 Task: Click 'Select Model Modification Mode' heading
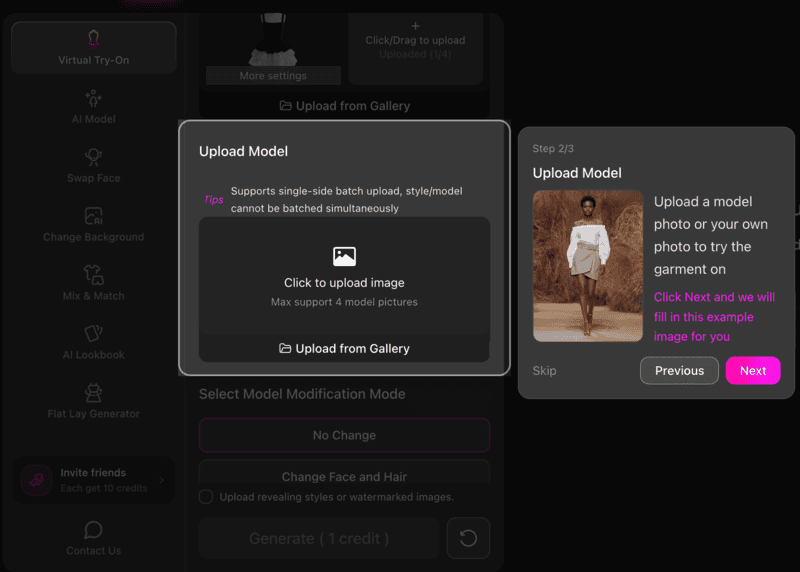coord(302,394)
